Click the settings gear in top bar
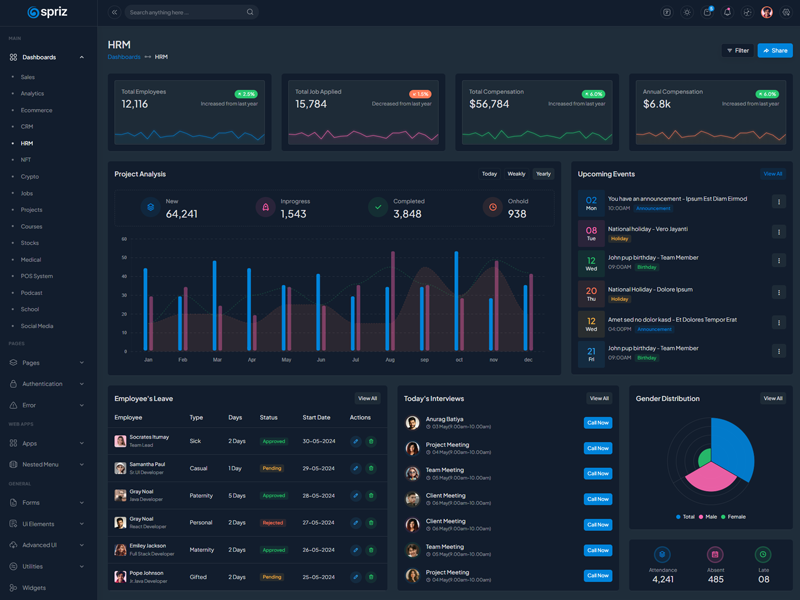The width and height of the screenshot is (800, 600). click(786, 12)
